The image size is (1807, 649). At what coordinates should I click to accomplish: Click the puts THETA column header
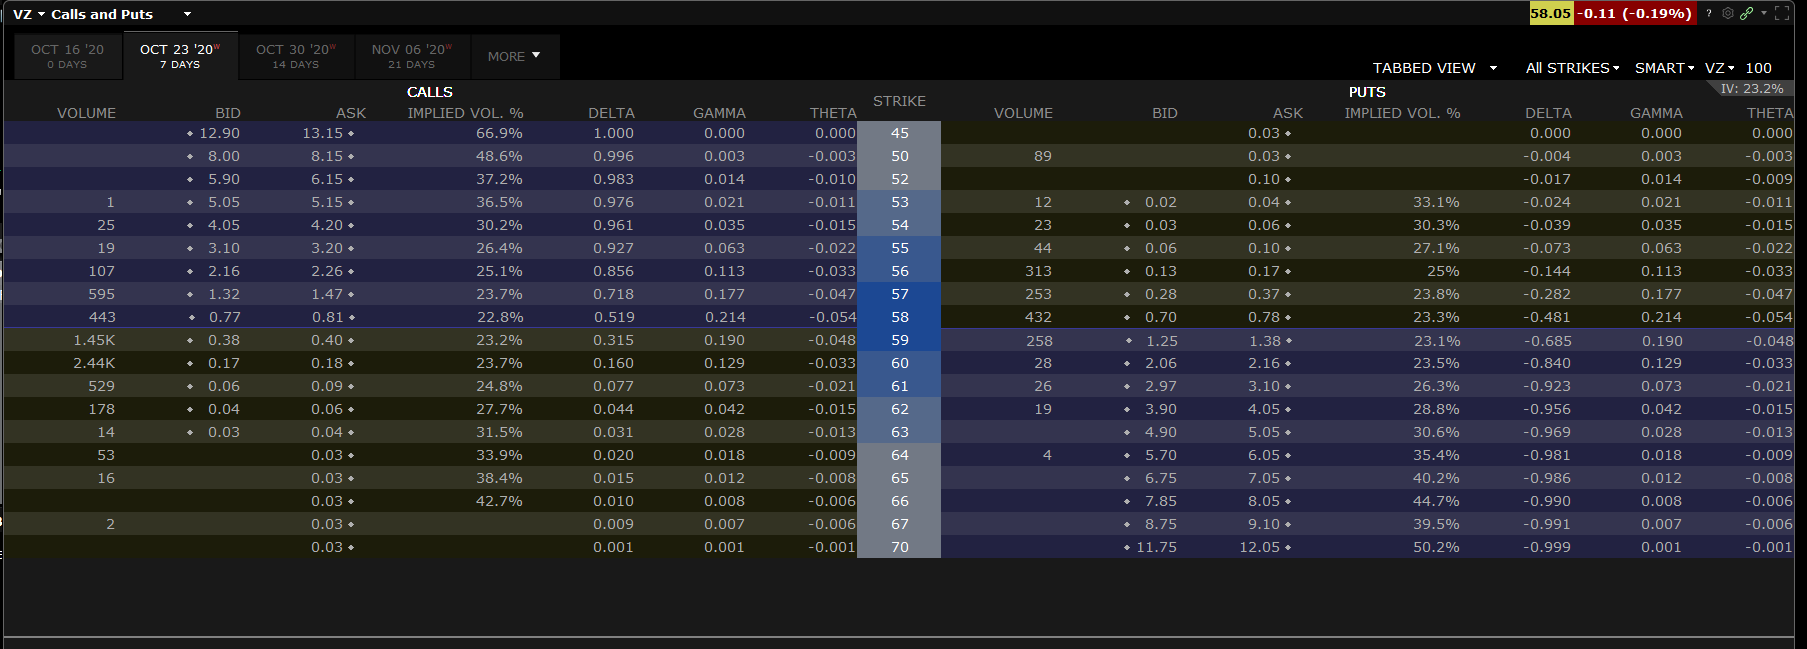coord(1769,113)
